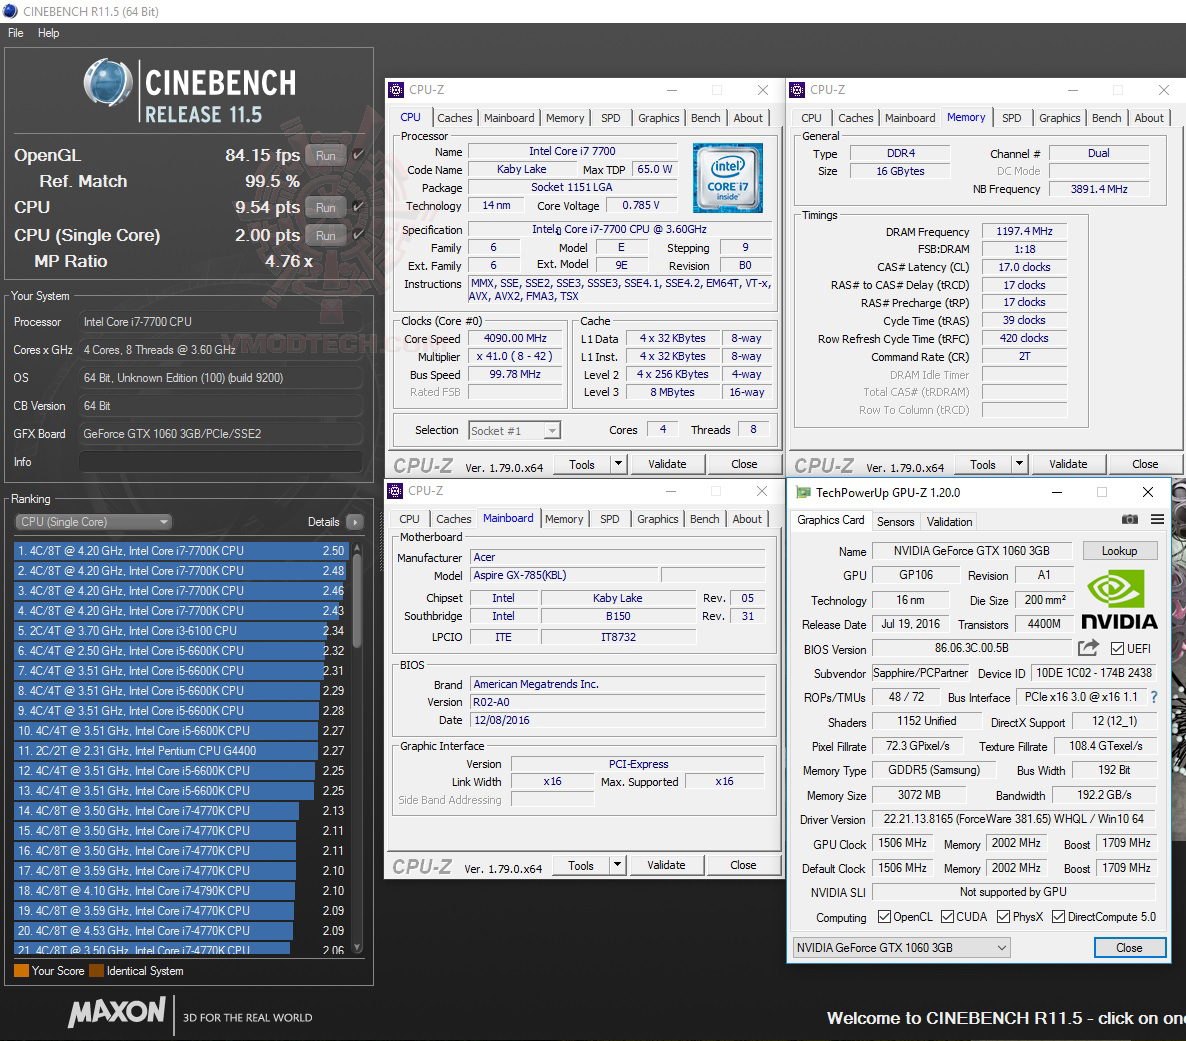Click the GPU-Z title bar app icon
This screenshot has width=1186, height=1041.
pos(803,493)
